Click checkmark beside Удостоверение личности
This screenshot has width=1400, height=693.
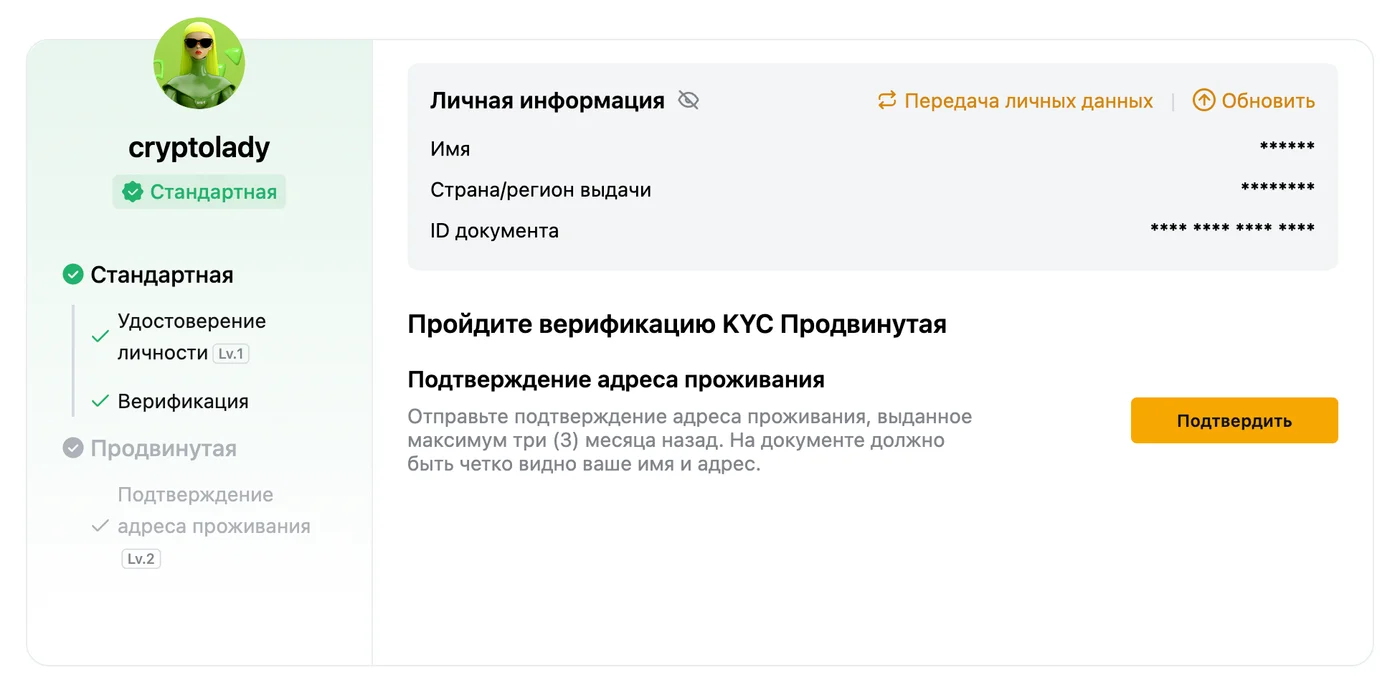click(100, 337)
